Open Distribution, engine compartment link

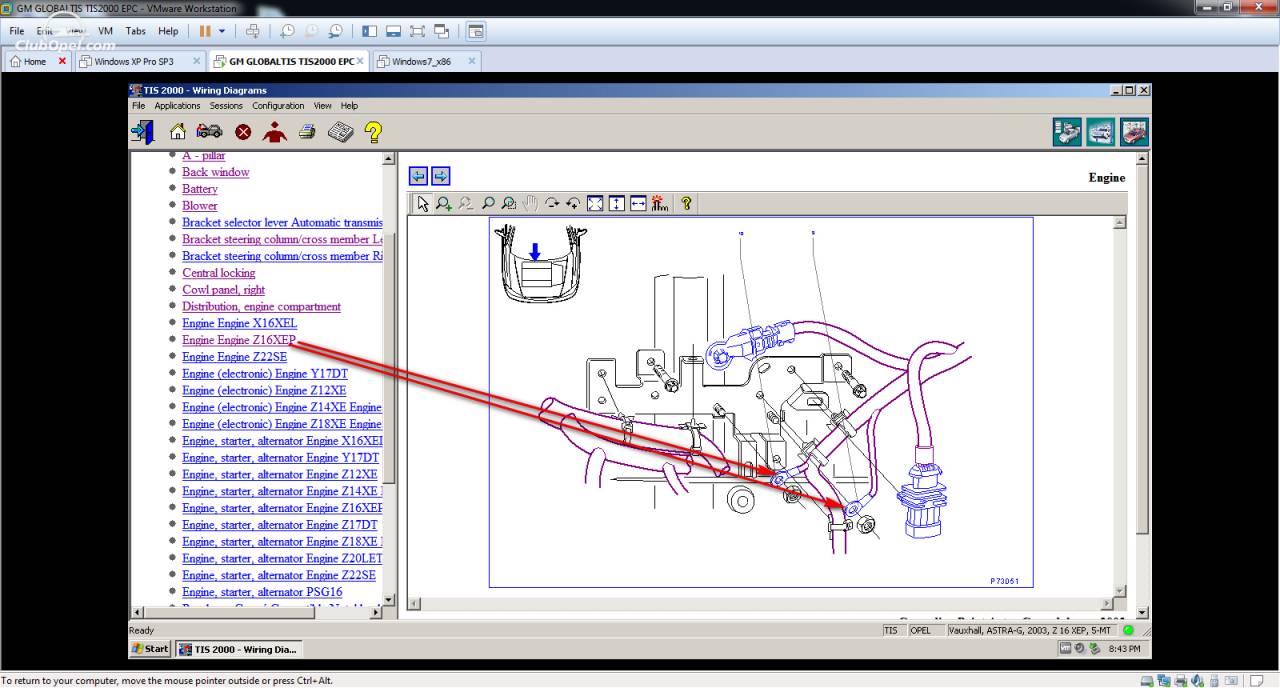click(262, 307)
